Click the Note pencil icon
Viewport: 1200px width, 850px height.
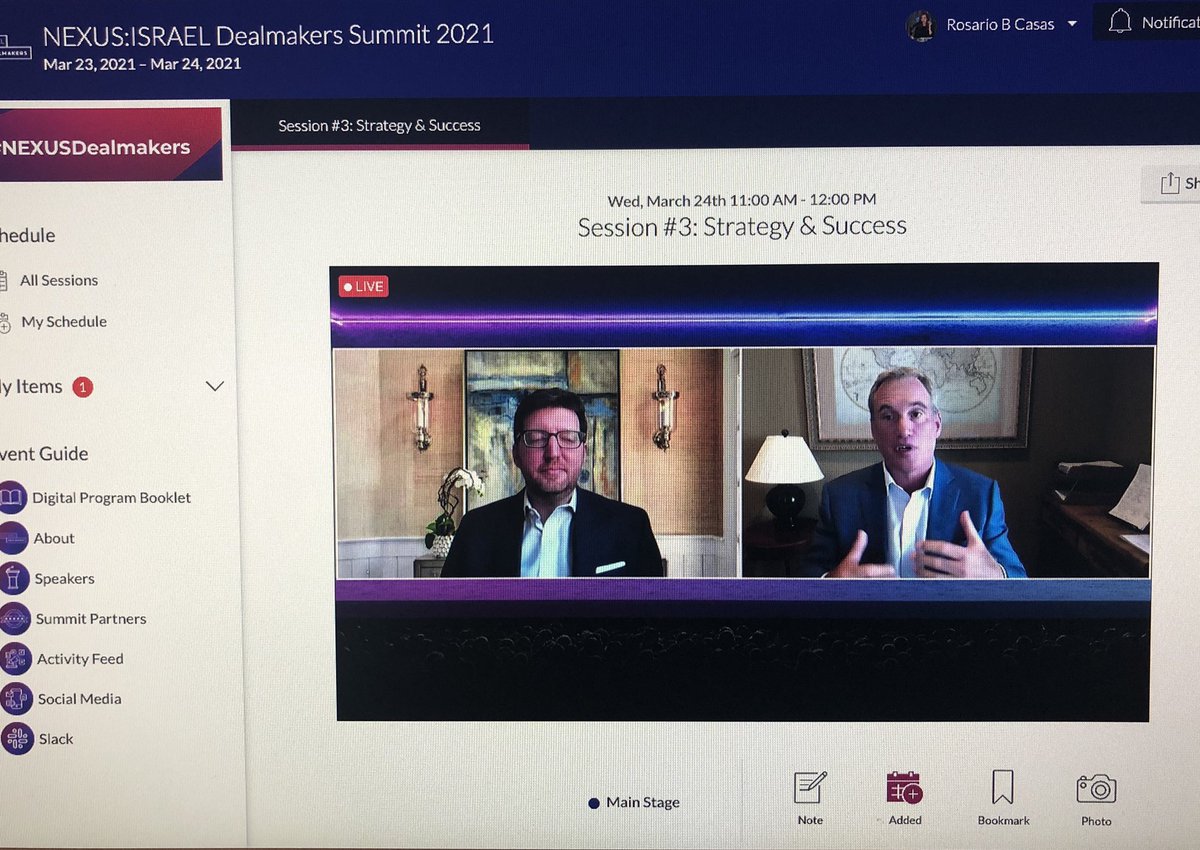(x=810, y=788)
